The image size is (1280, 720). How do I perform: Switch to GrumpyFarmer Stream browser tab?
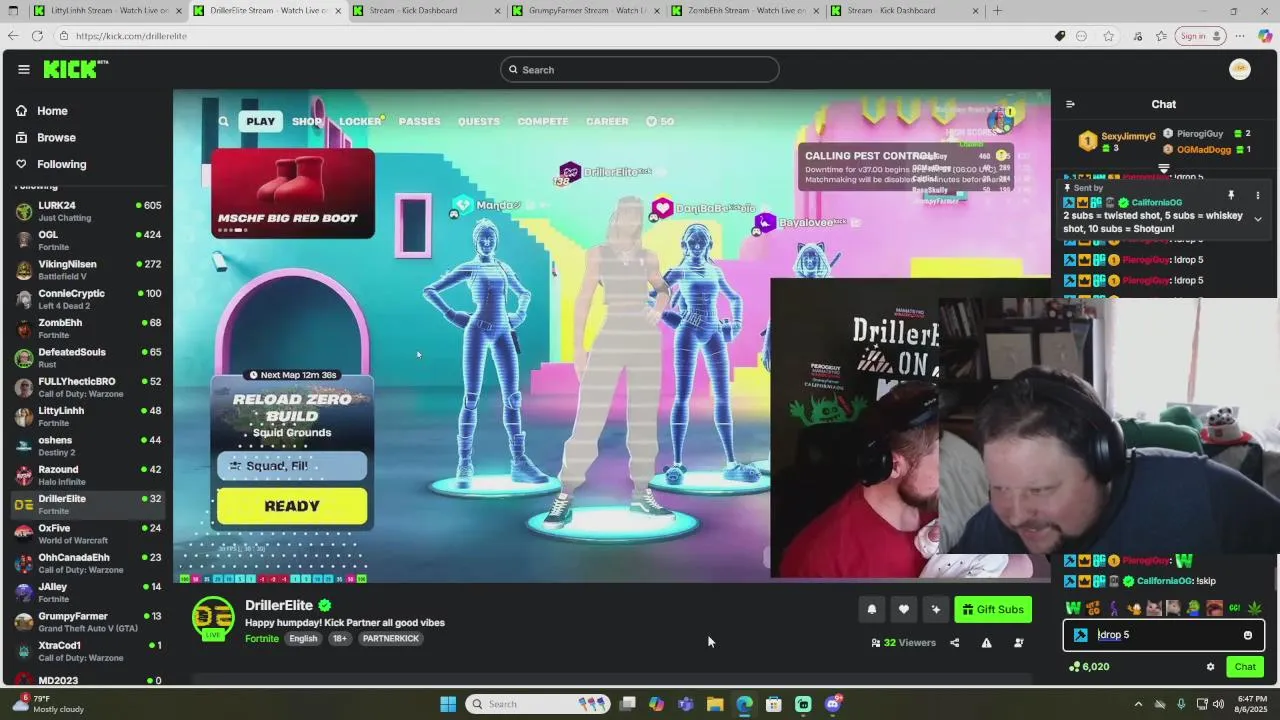(x=585, y=11)
